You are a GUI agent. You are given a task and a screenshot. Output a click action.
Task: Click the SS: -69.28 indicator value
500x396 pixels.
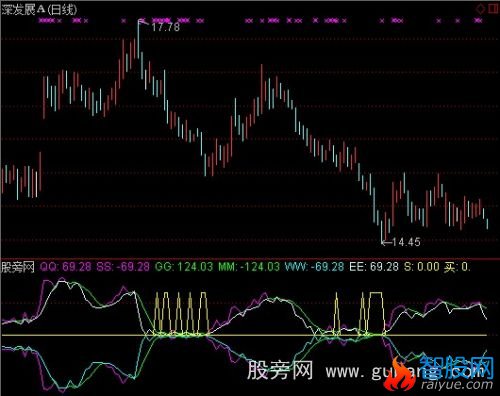123,267
